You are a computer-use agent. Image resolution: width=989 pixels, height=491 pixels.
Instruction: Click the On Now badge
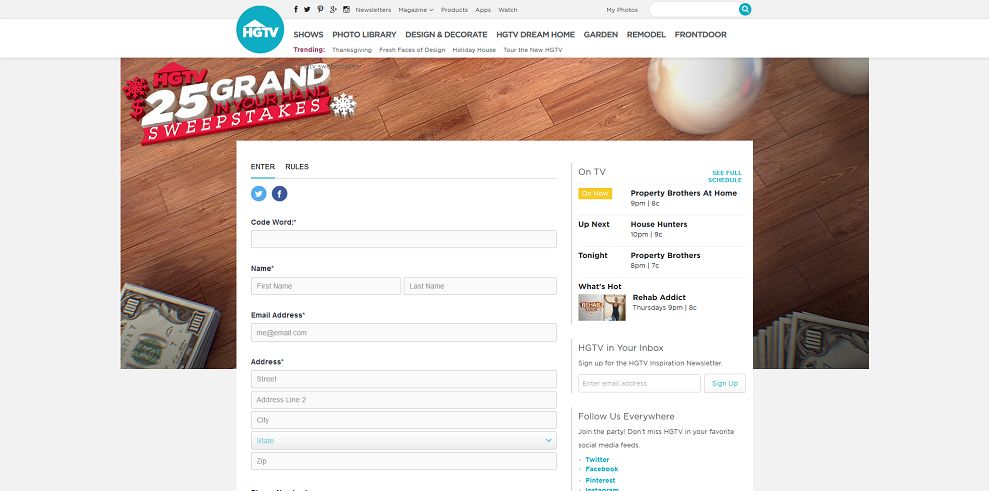[595, 193]
